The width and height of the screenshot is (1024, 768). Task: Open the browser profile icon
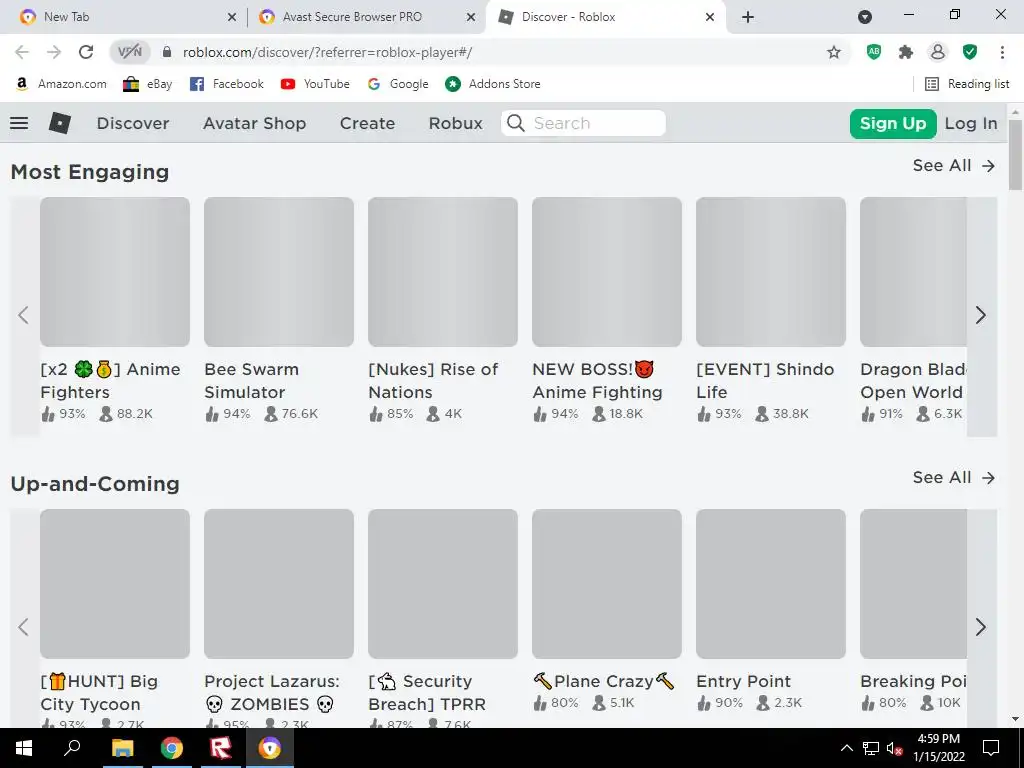[938, 52]
